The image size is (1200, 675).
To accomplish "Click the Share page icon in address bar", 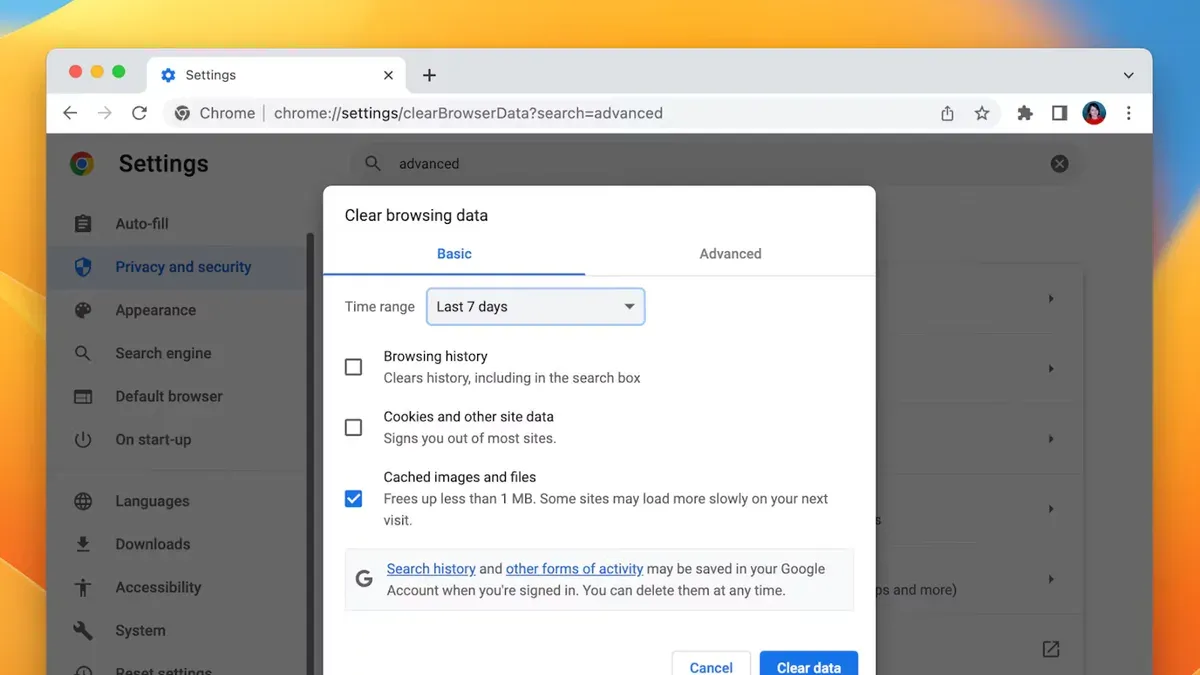I will pyautogui.click(x=947, y=113).
